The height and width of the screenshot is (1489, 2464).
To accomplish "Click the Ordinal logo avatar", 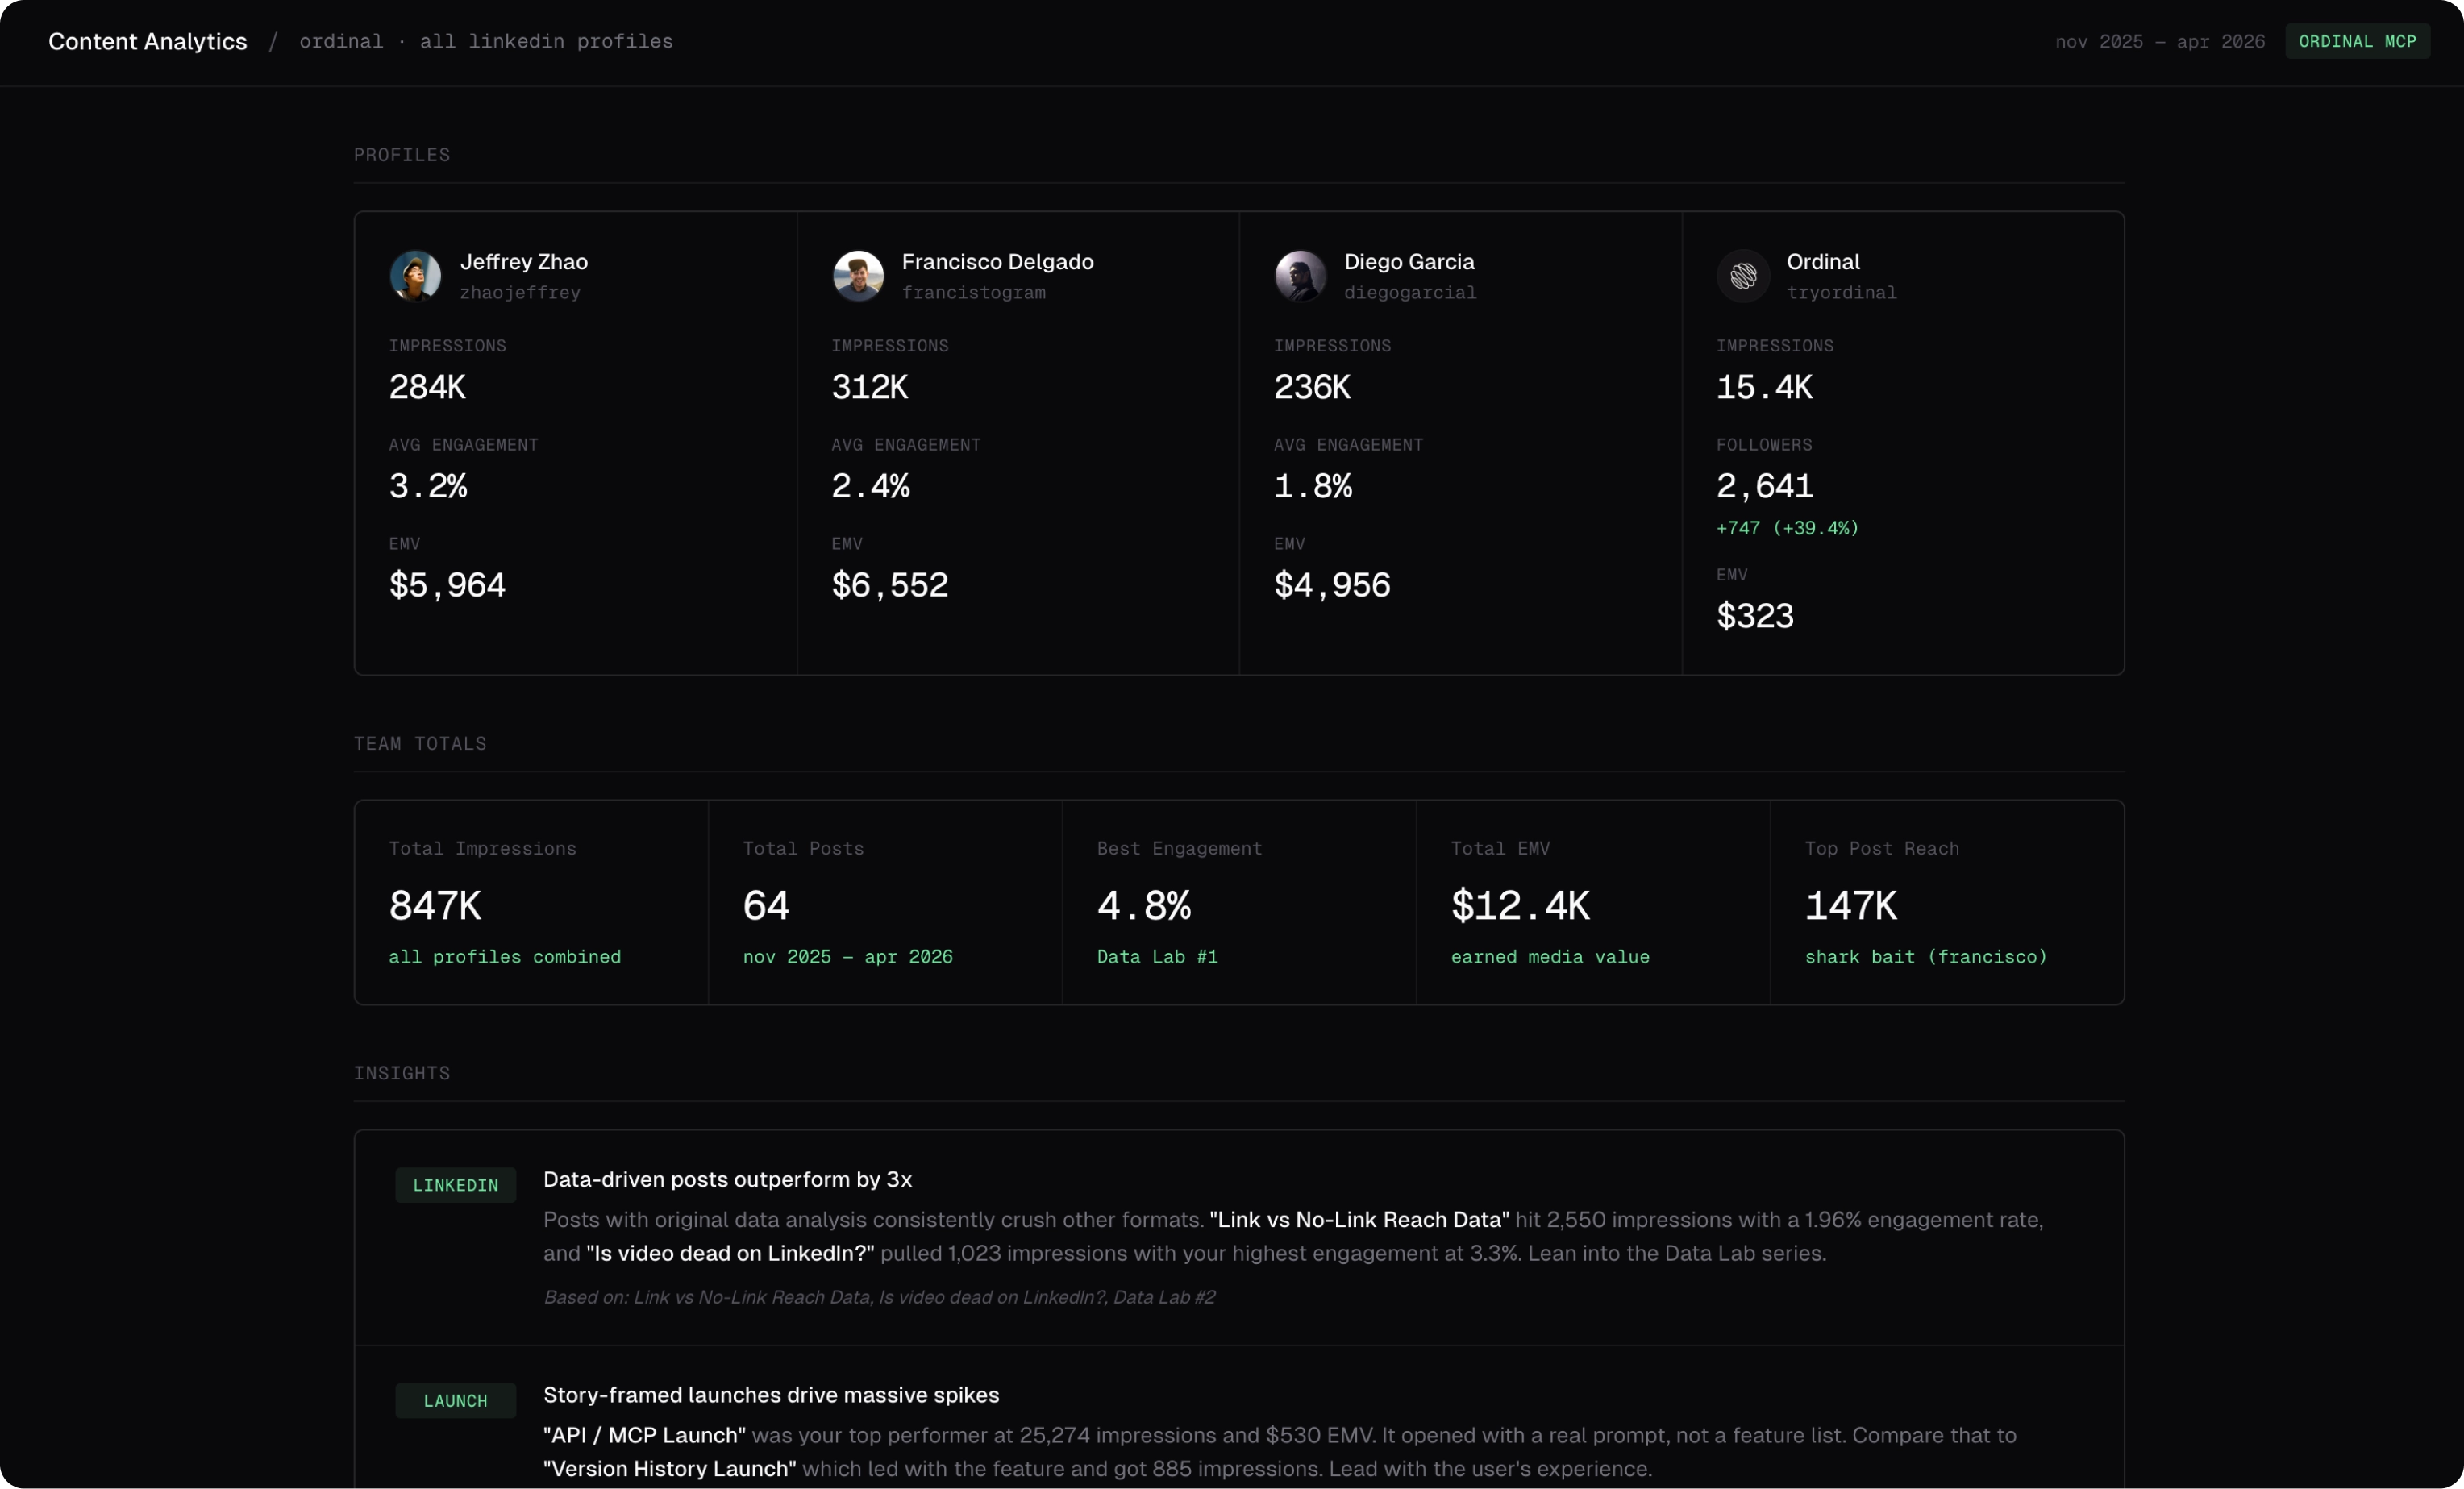I will [1743, 276].
